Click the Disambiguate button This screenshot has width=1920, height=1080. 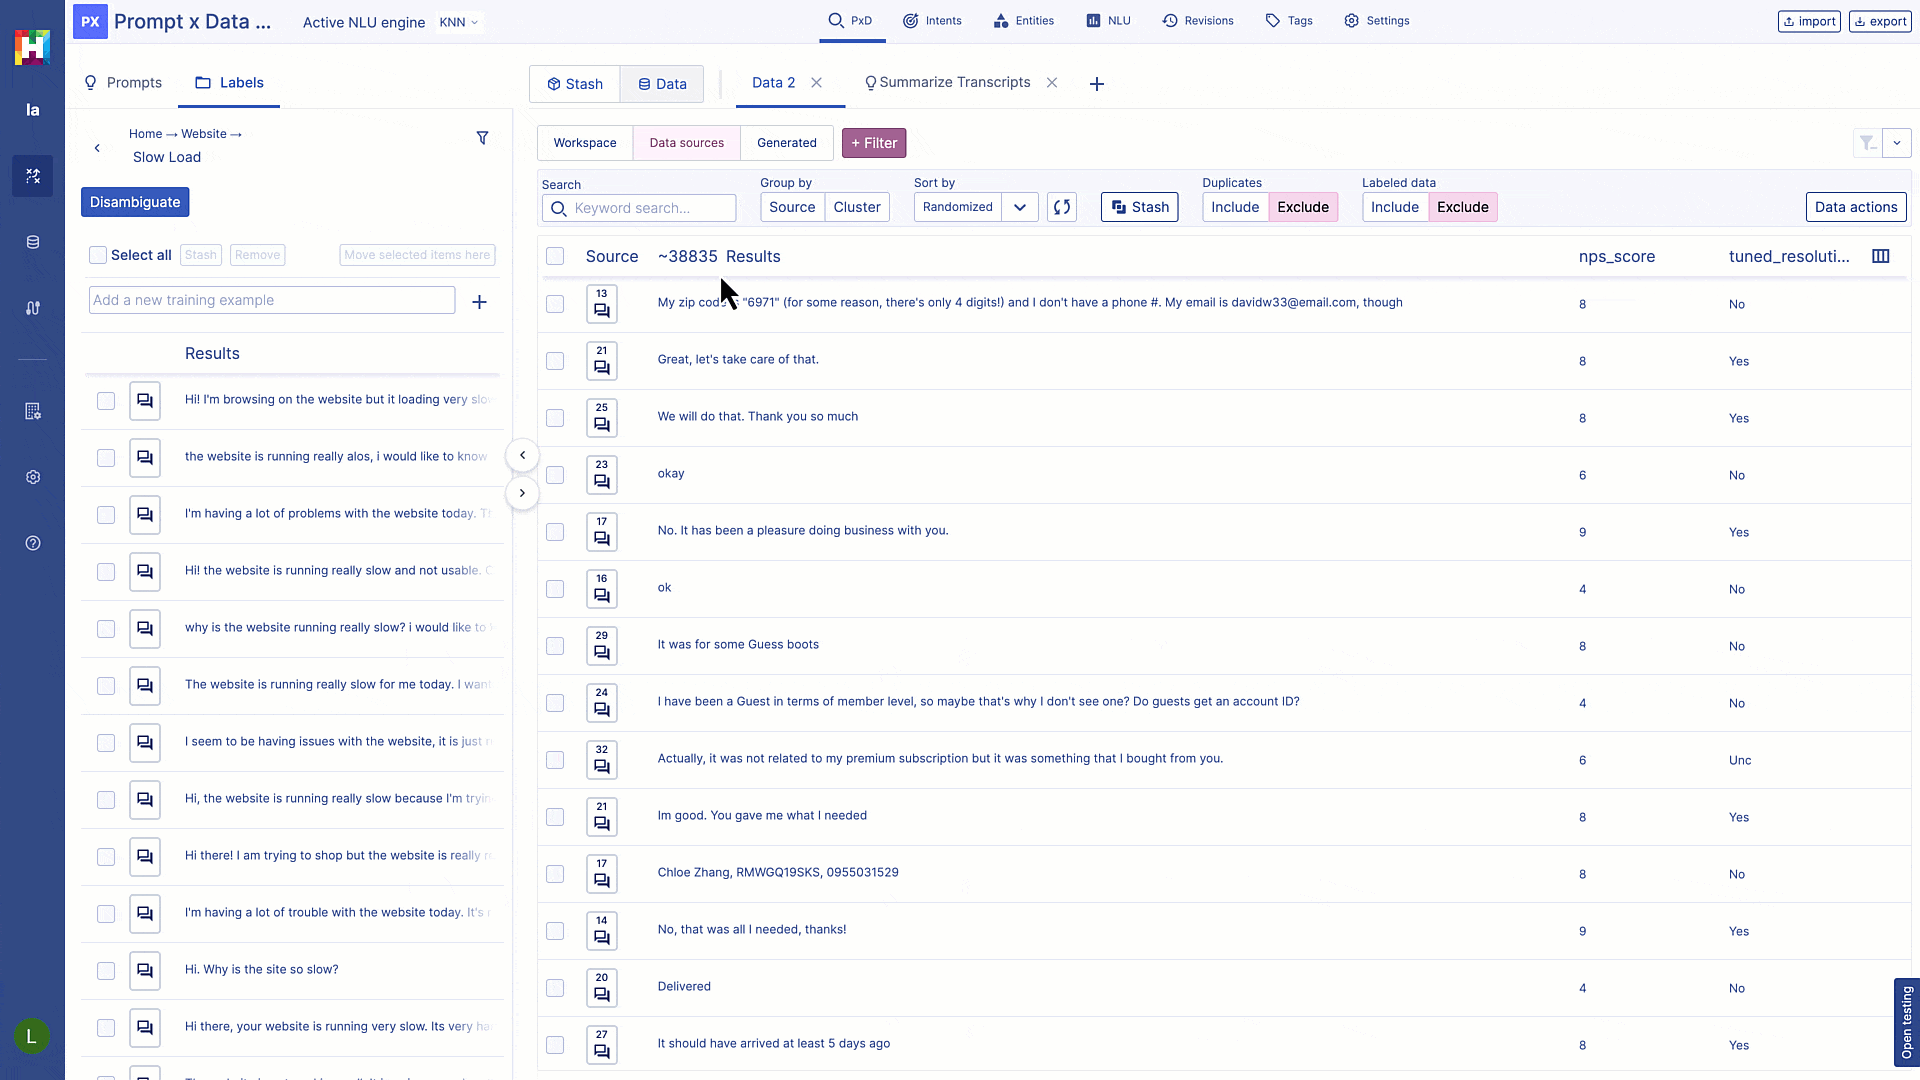pyautogui.click(x=135, y=202)
